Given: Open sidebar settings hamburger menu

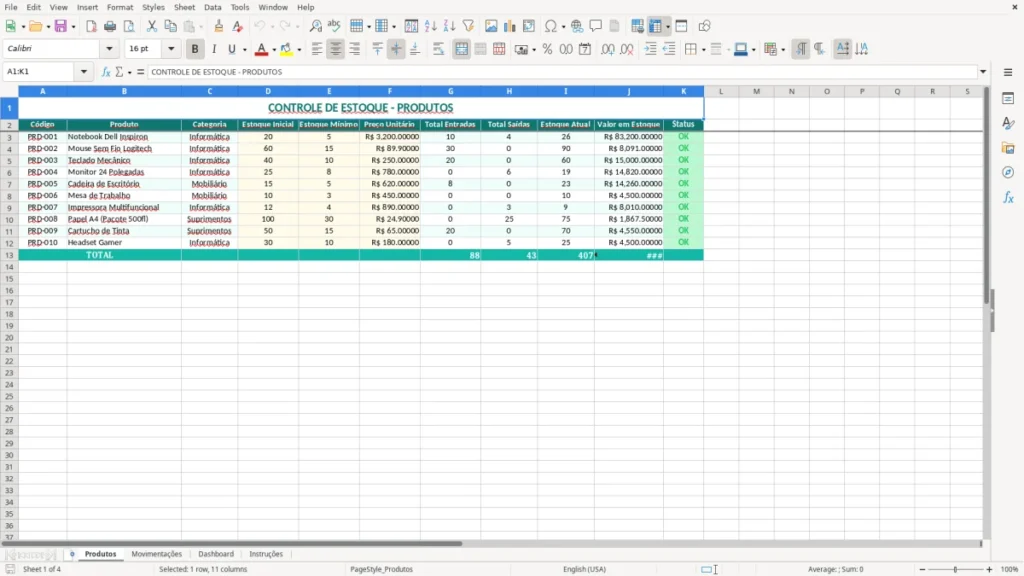Looking at the screenshot, I should pyautogui.click(x=1008, y=72).
